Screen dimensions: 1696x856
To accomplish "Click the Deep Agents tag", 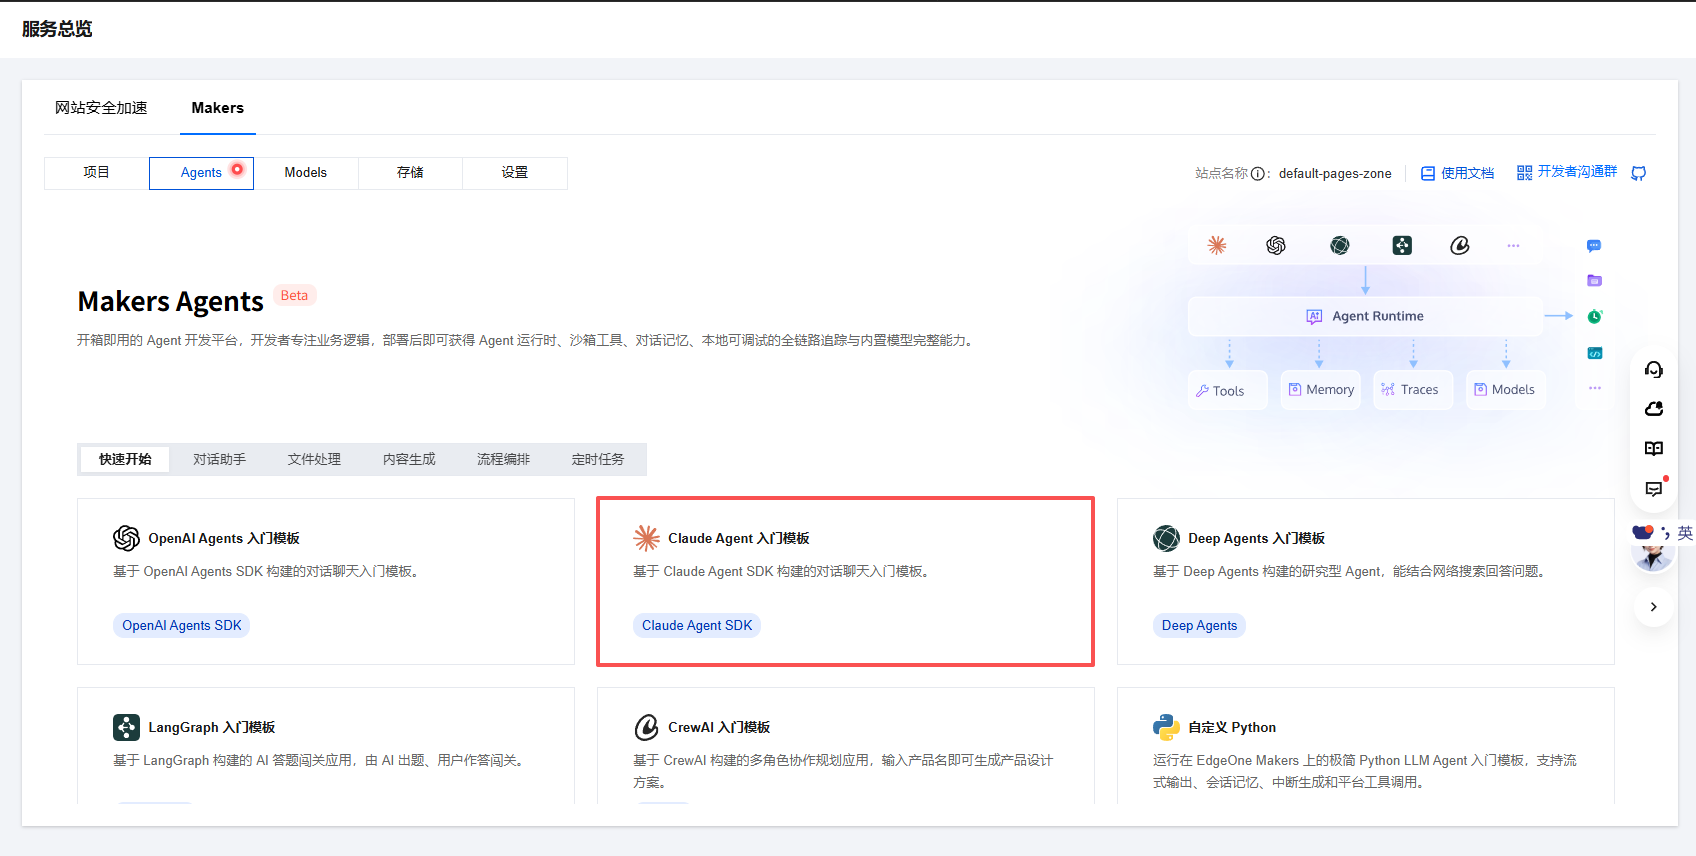I will pyautogui.click(x=1199, y=626).
